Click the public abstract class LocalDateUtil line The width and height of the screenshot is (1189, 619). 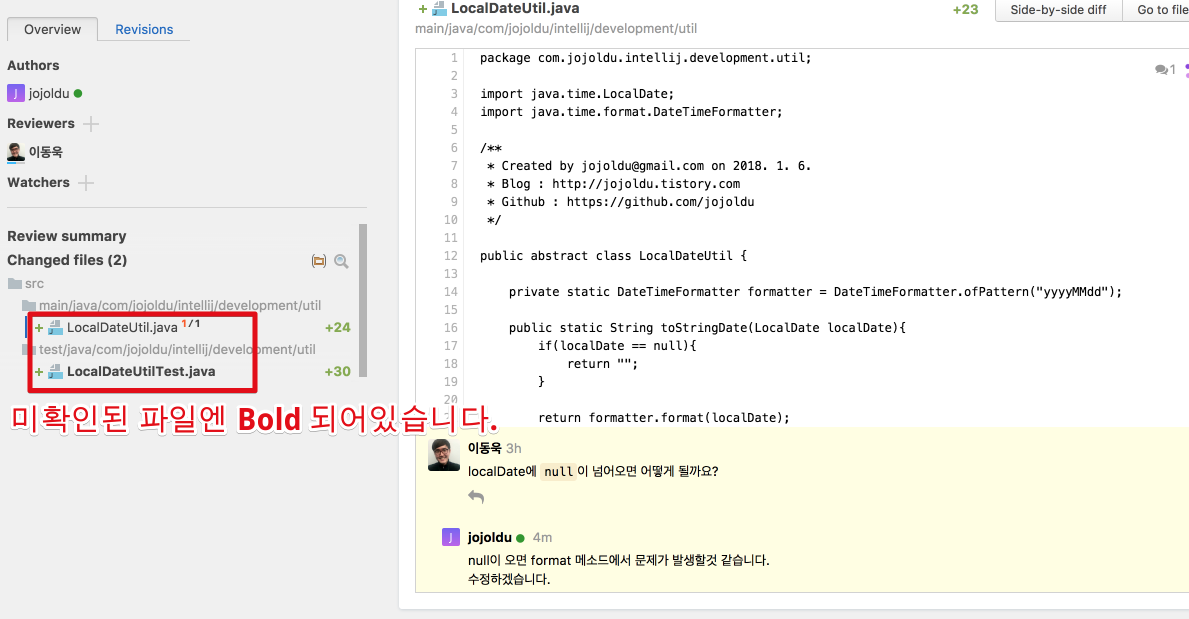(613, 256)
